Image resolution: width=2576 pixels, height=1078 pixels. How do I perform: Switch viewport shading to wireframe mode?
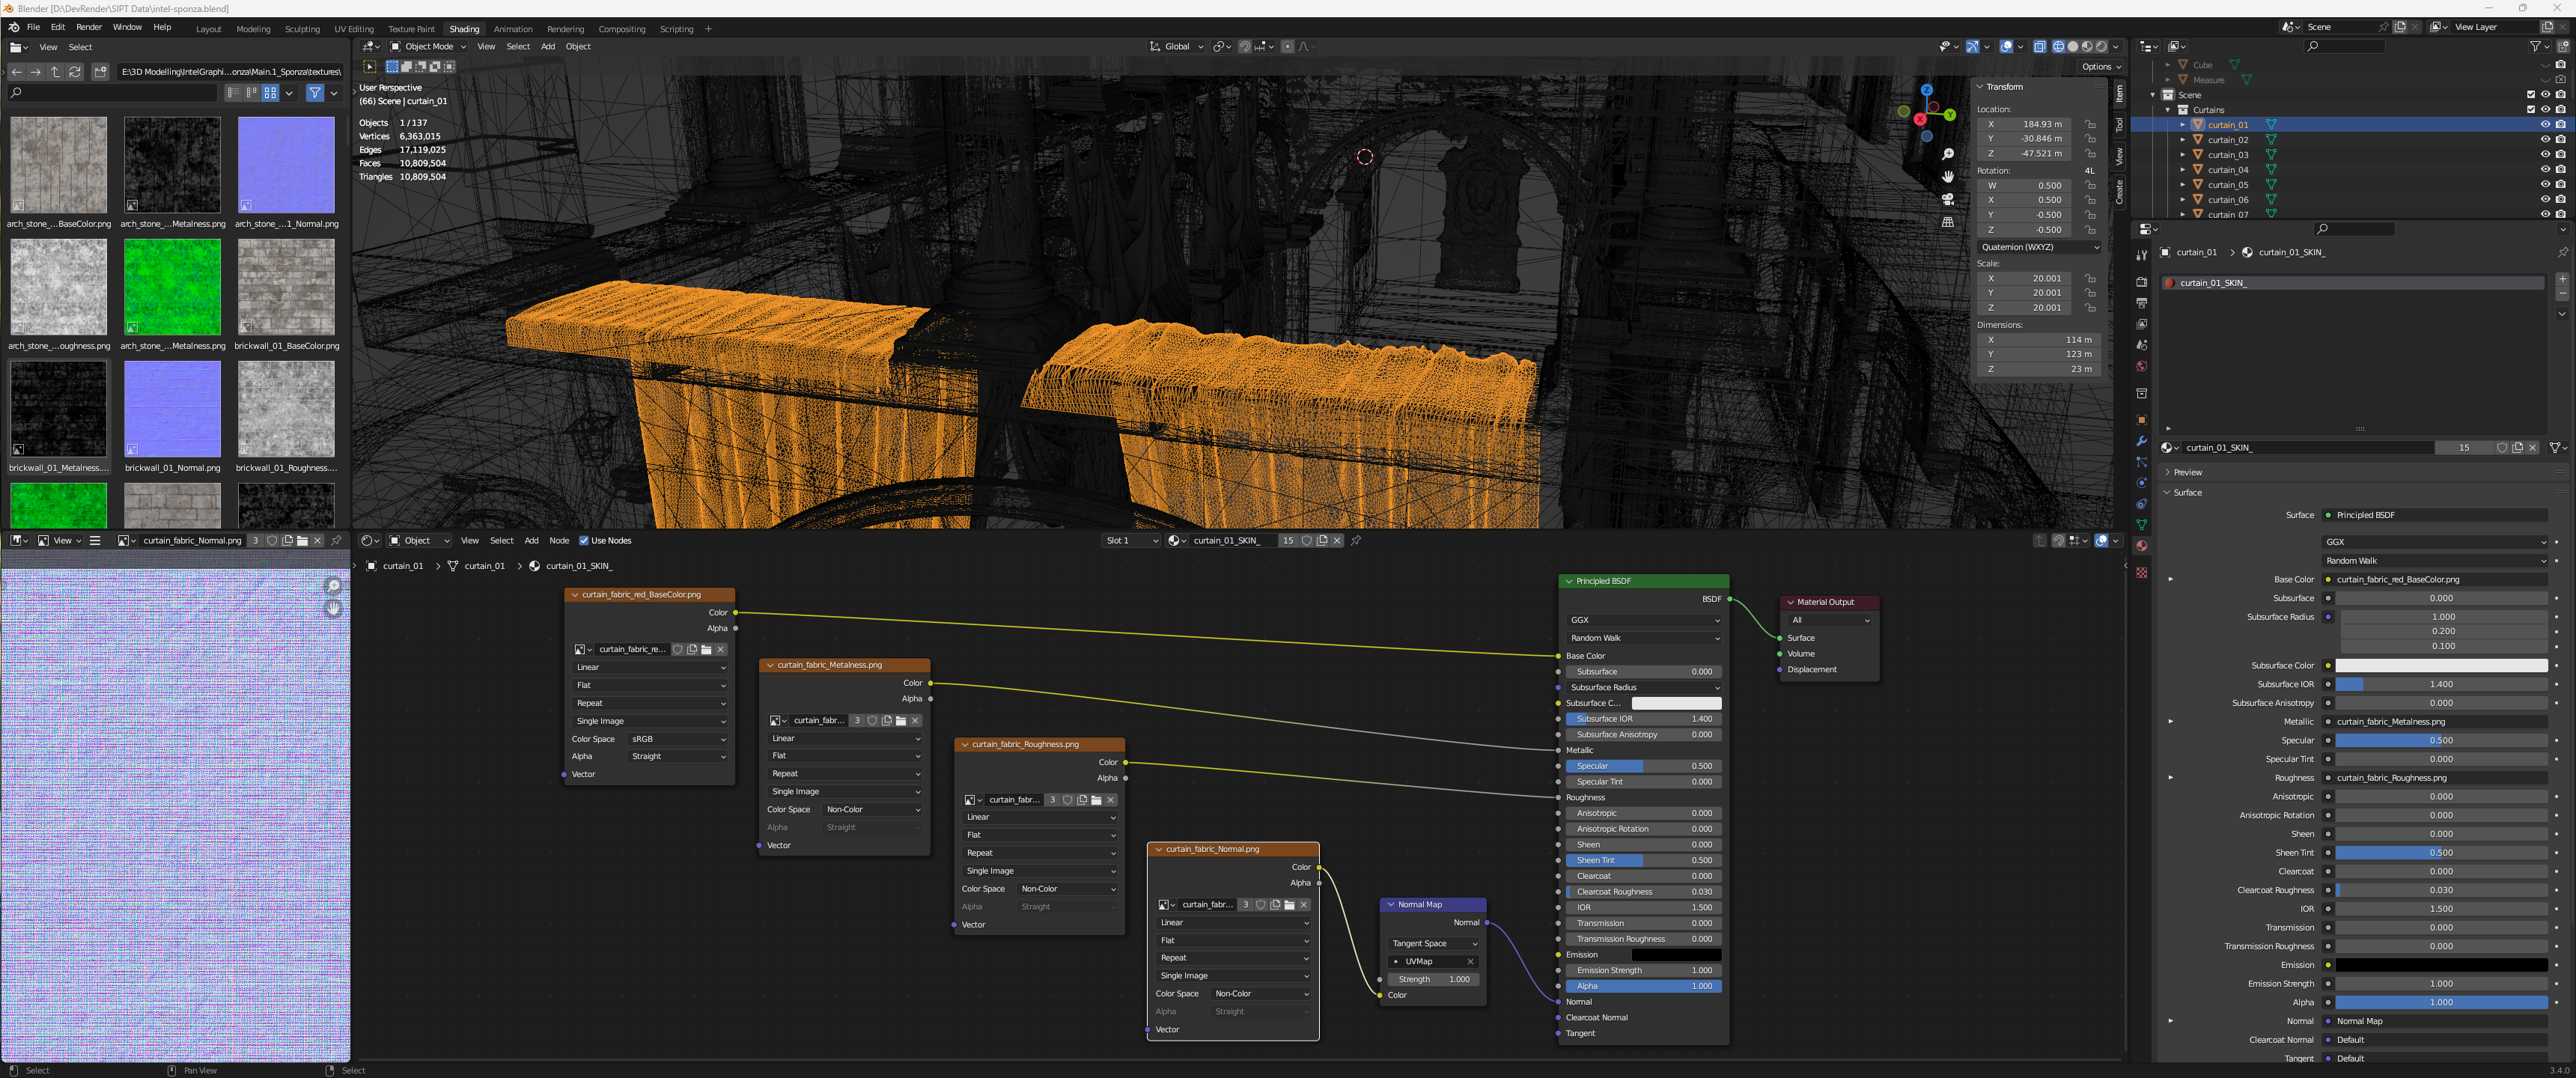coord(2058,47)
